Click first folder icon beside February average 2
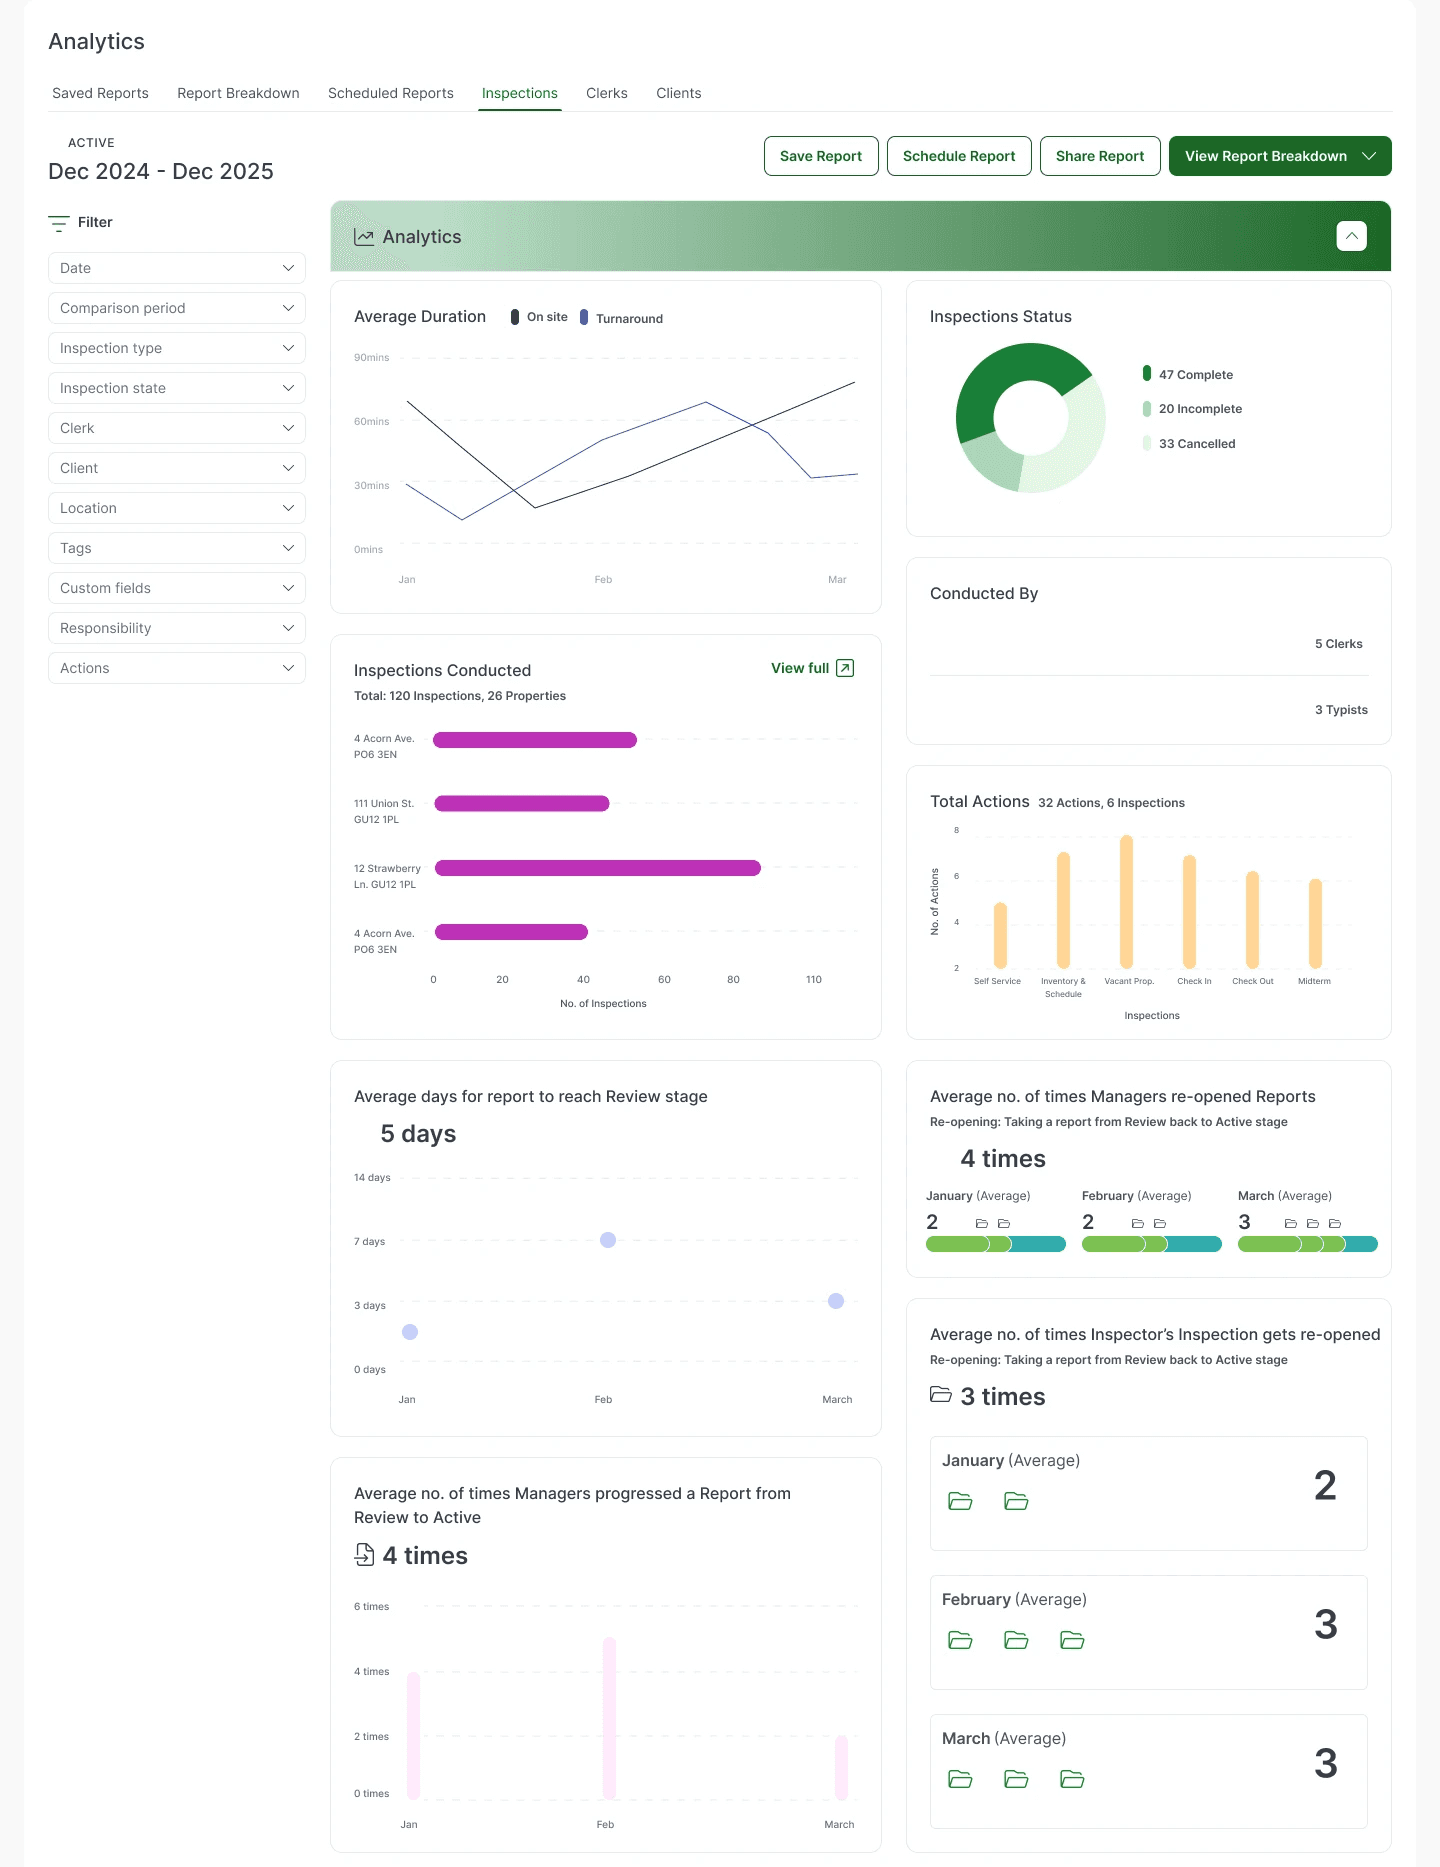 1138,1223
